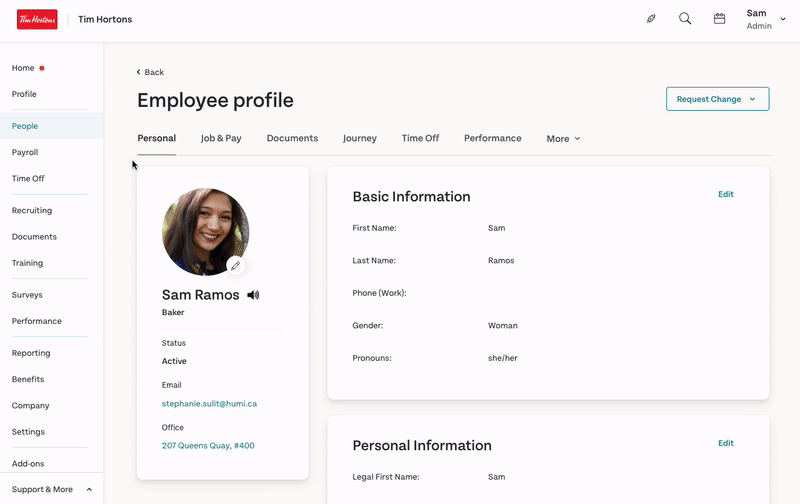Open the Request Change dropdown
This screenshot has width=800, height=504.
(x=717, y=99)
